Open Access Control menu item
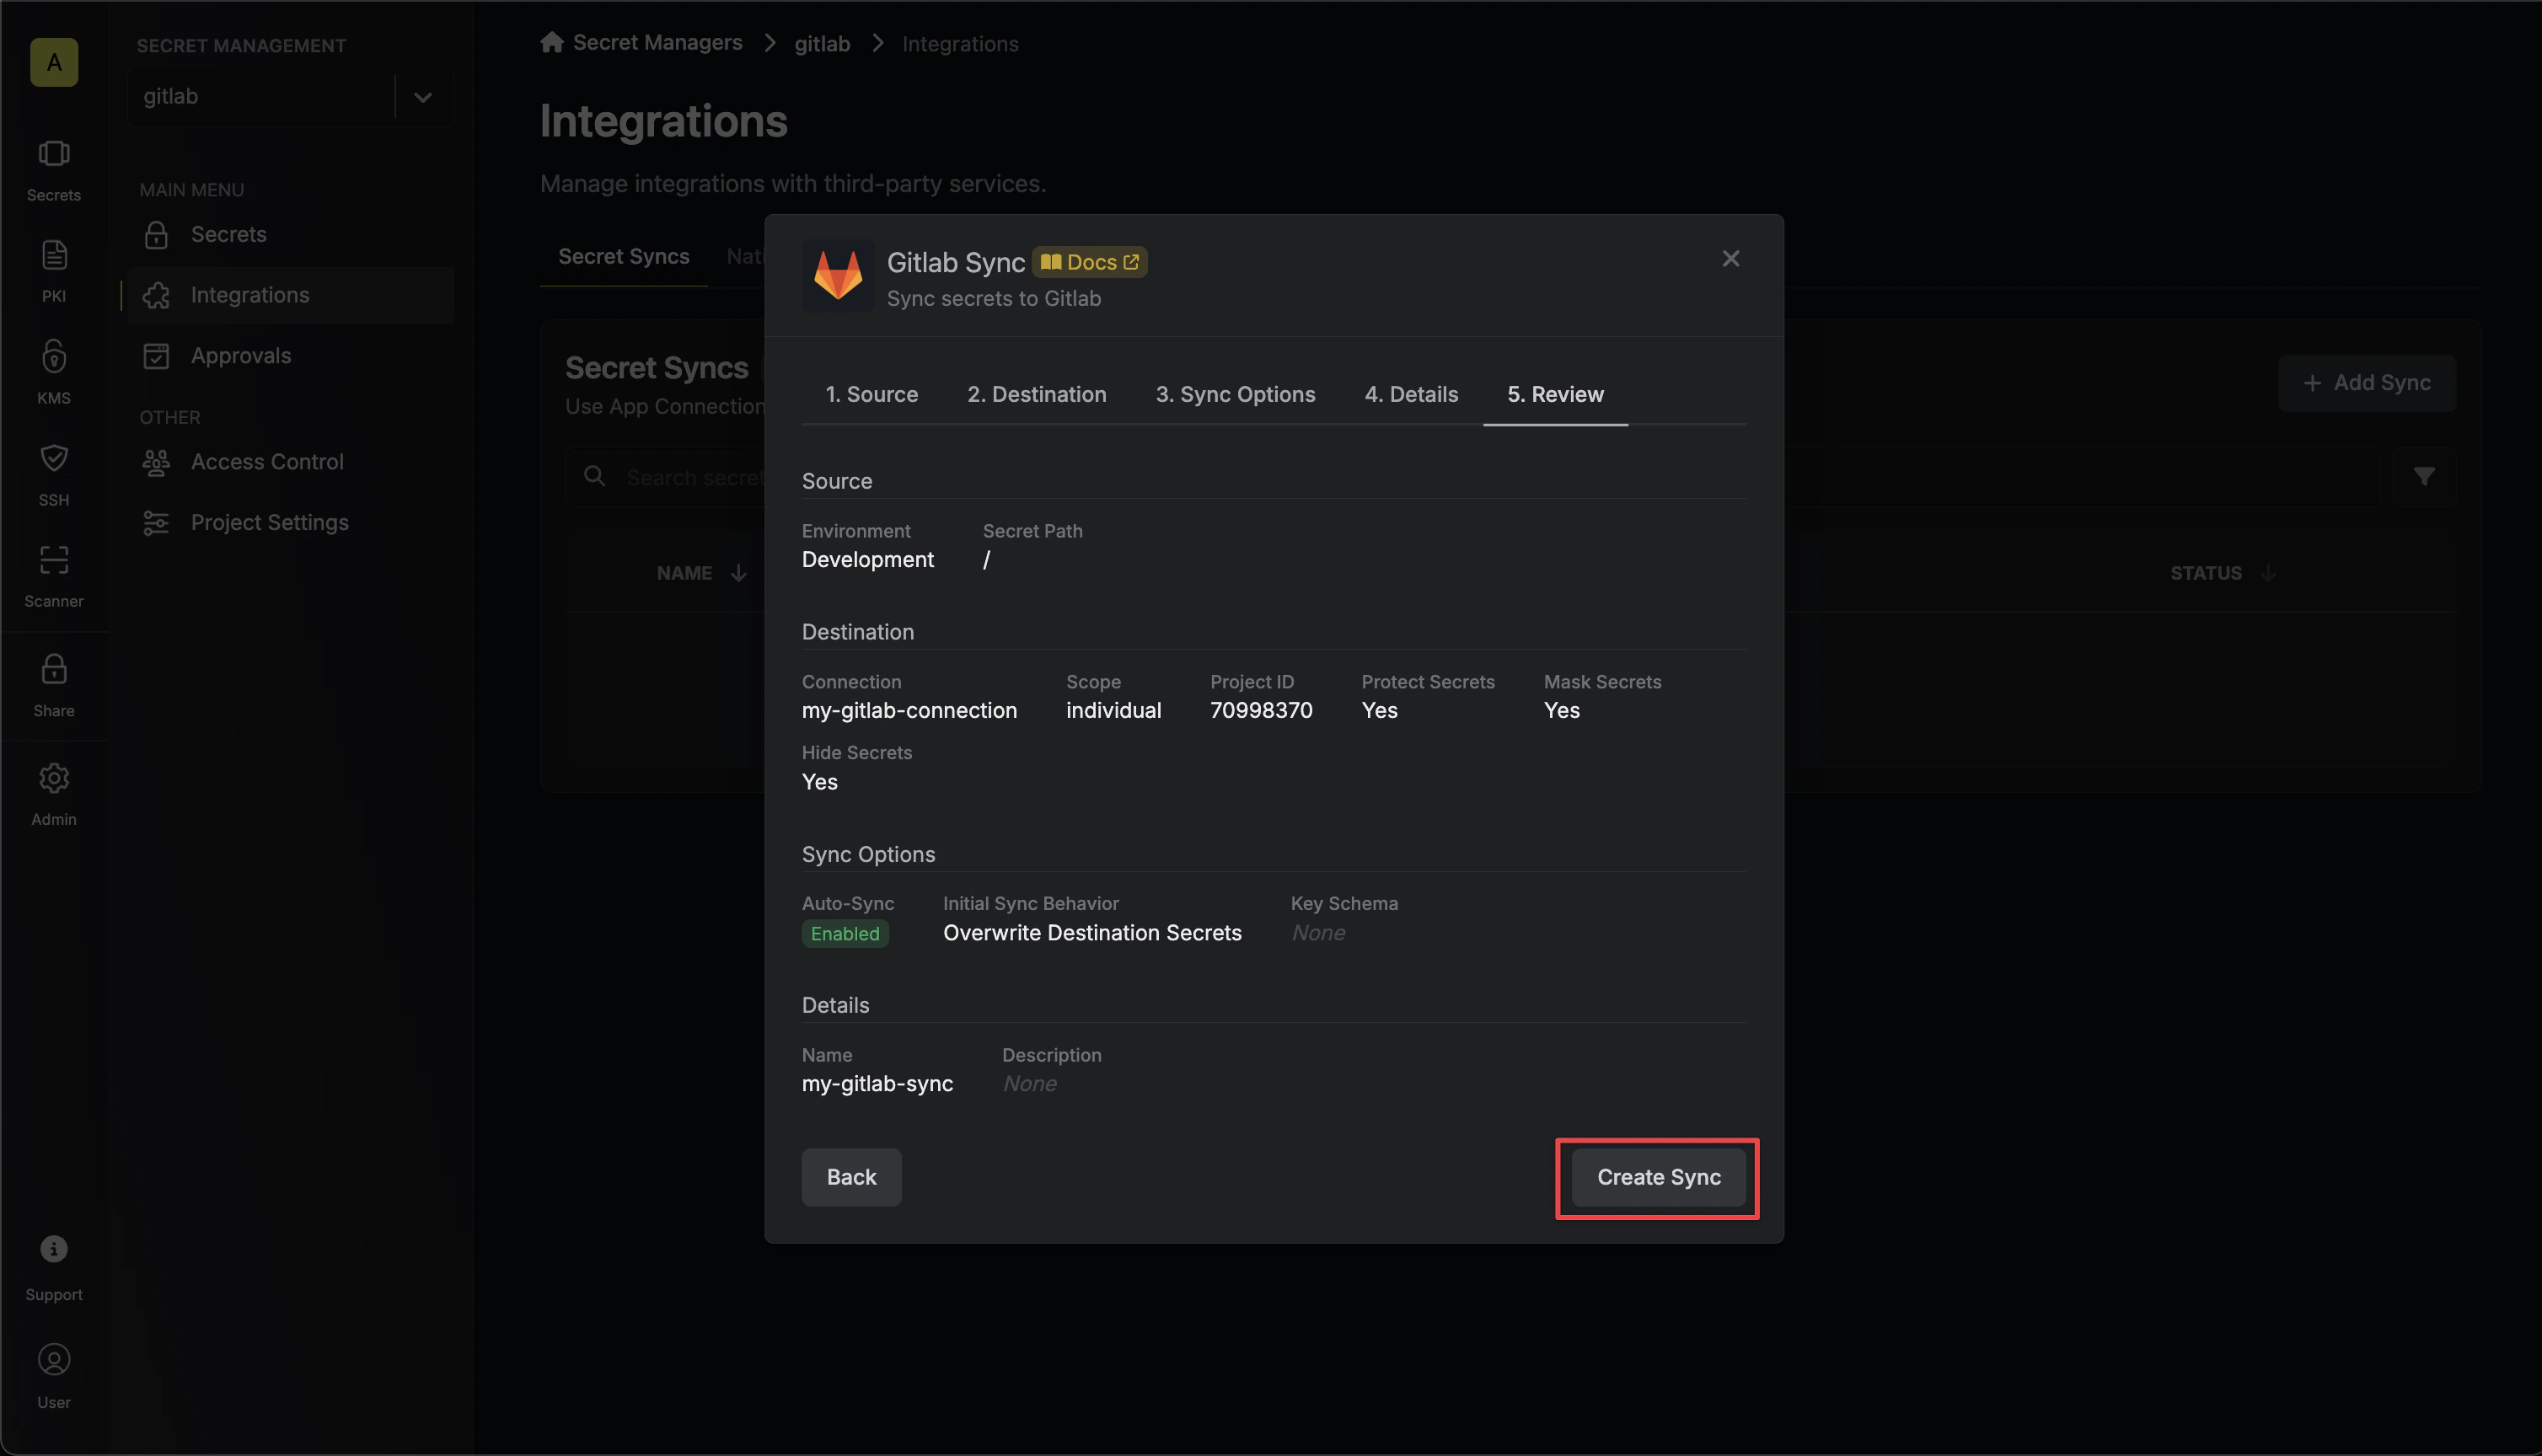This screenshot has height=1456, width=2542. coord(290,462)
